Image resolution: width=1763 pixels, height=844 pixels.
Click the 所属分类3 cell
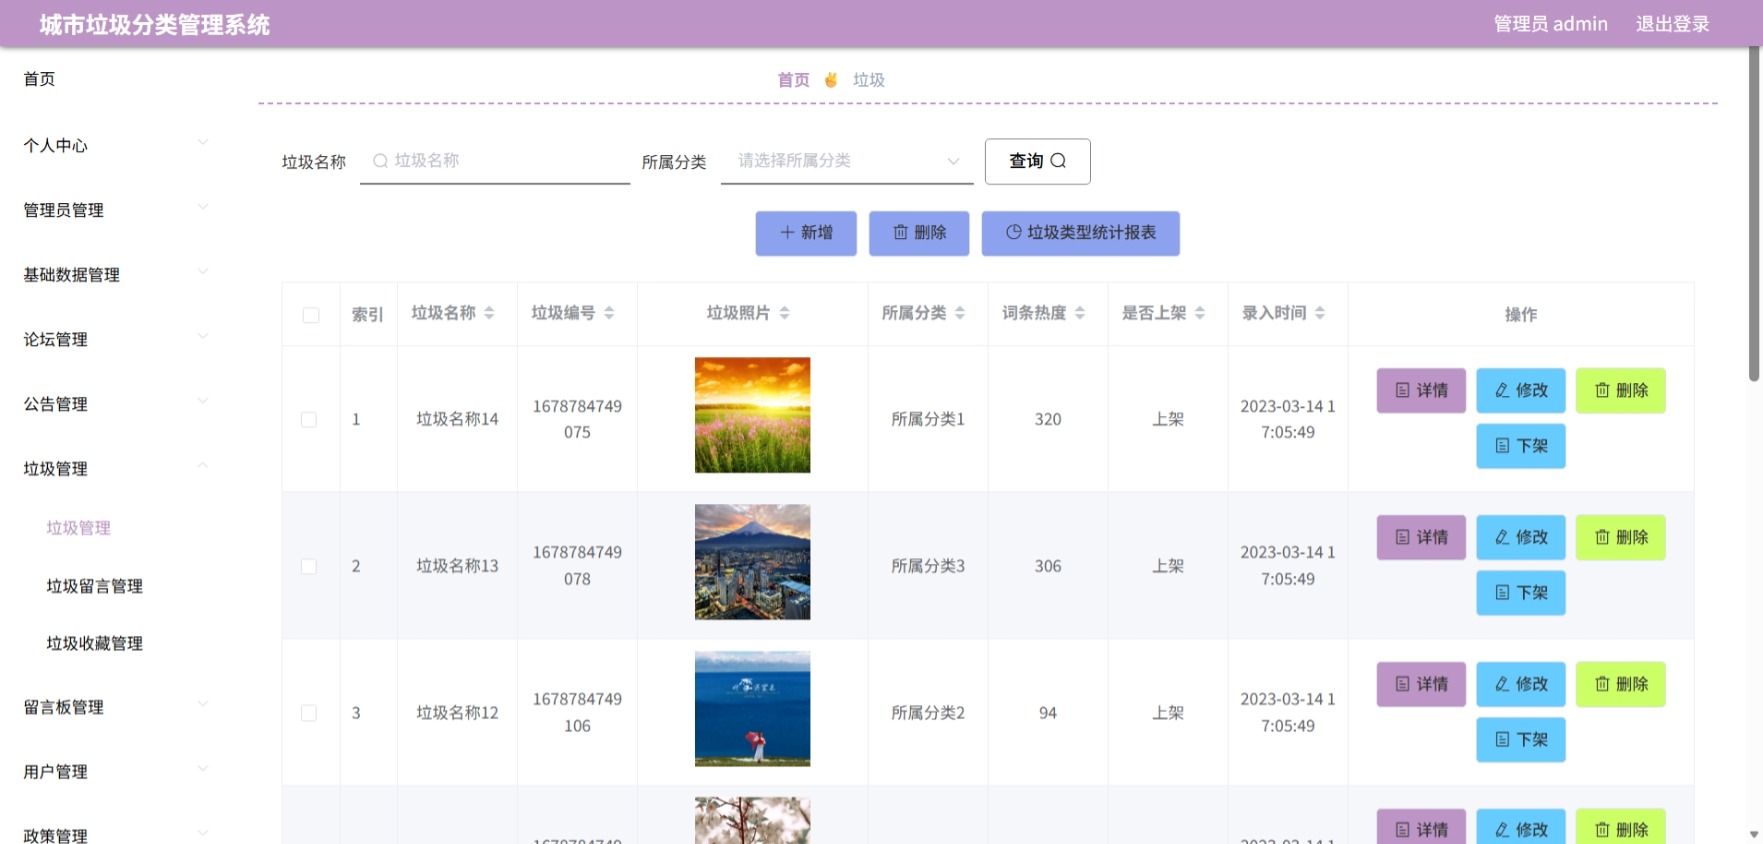tap(928, 566)
